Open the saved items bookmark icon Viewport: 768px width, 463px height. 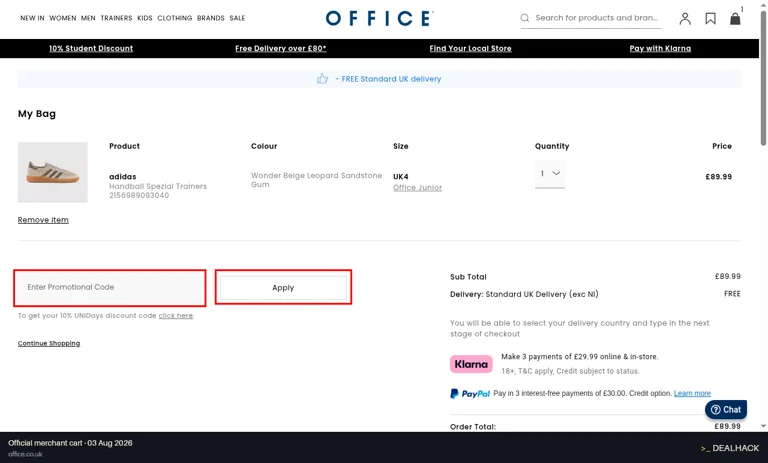point(710,19)
